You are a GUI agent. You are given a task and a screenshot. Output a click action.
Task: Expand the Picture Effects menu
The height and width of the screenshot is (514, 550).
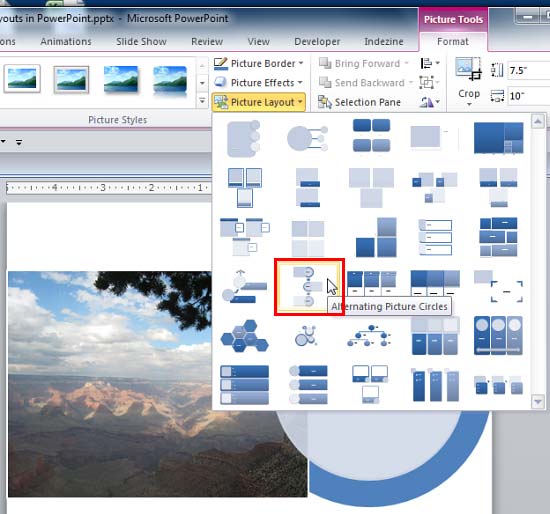coord(259,83)
